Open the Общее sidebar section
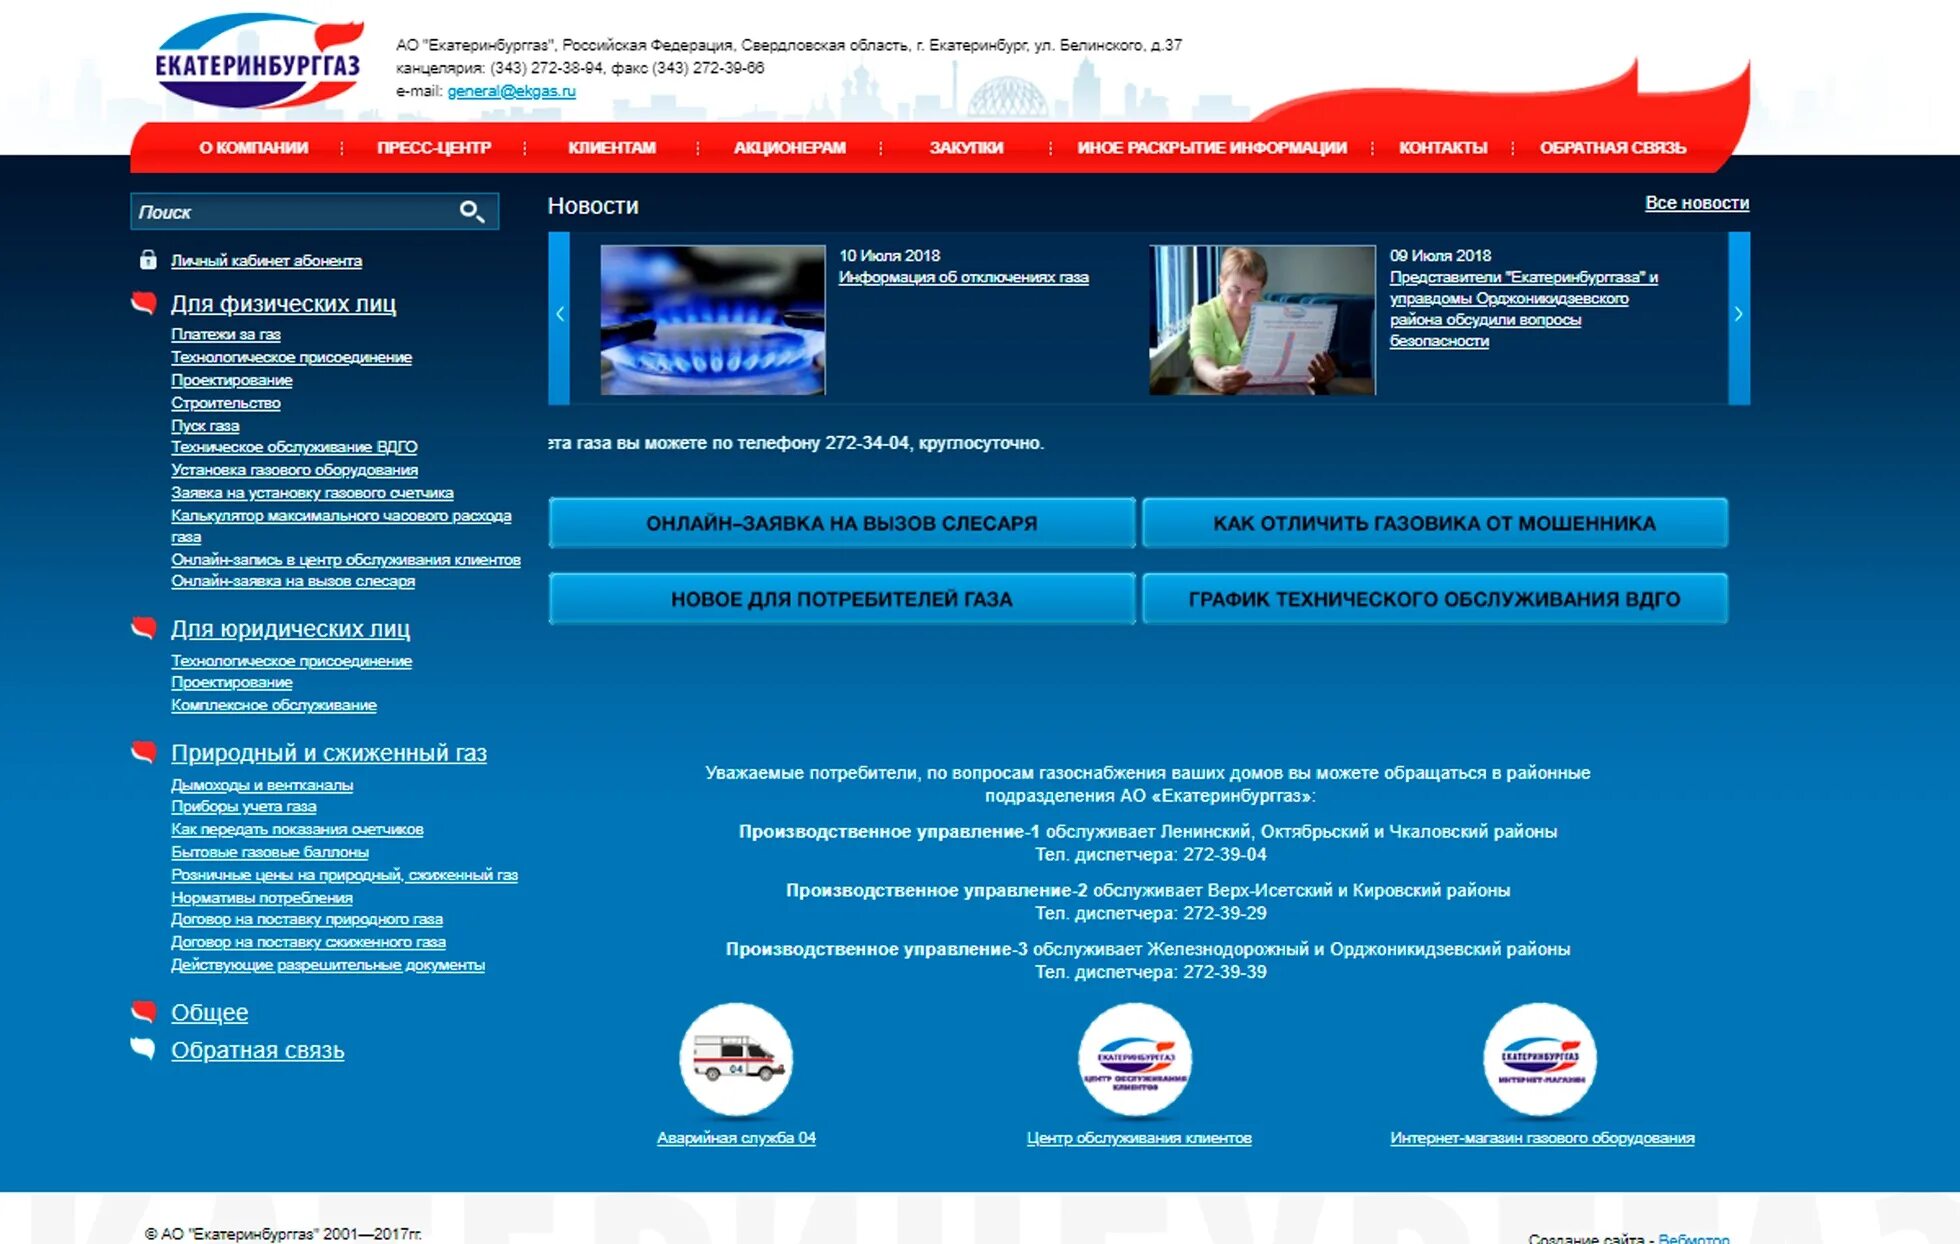Viewport: 1960px width, 1244px height. [209, 1013]
